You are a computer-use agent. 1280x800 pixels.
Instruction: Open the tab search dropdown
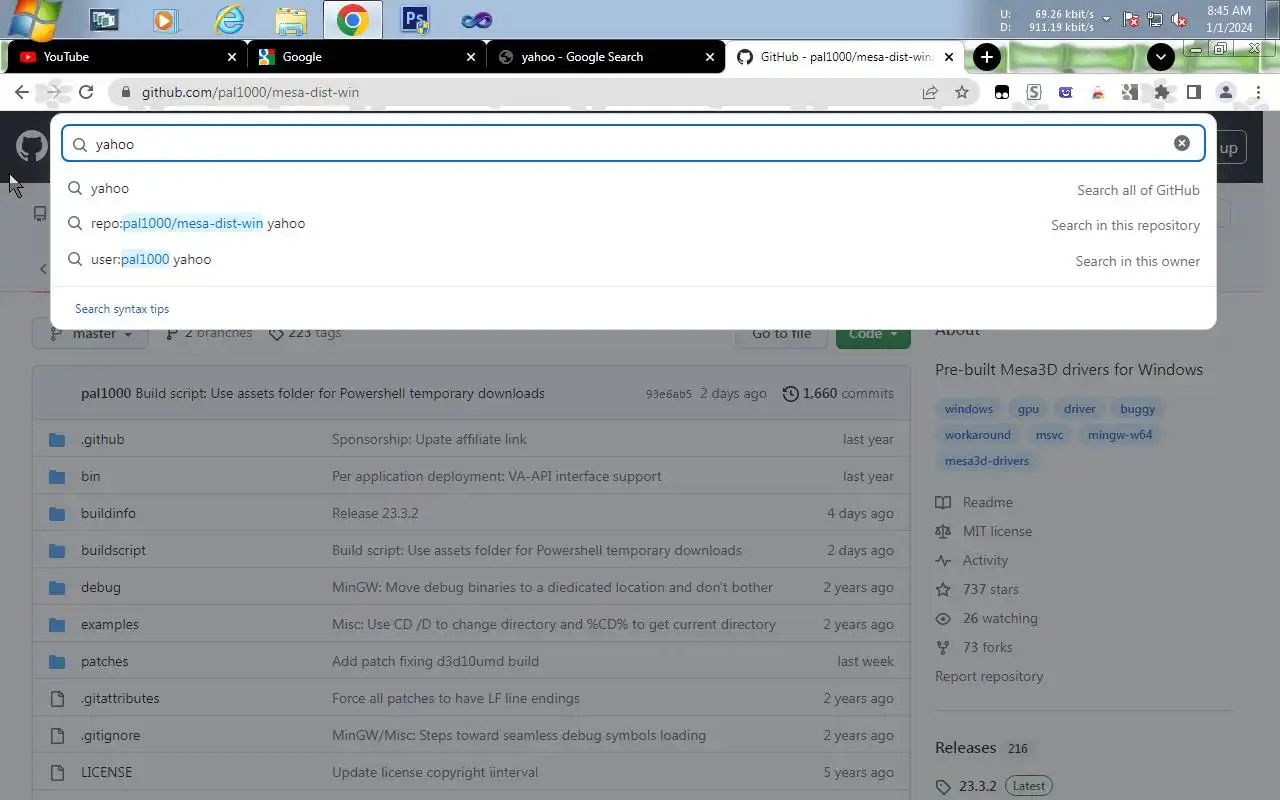point(1160,57)
